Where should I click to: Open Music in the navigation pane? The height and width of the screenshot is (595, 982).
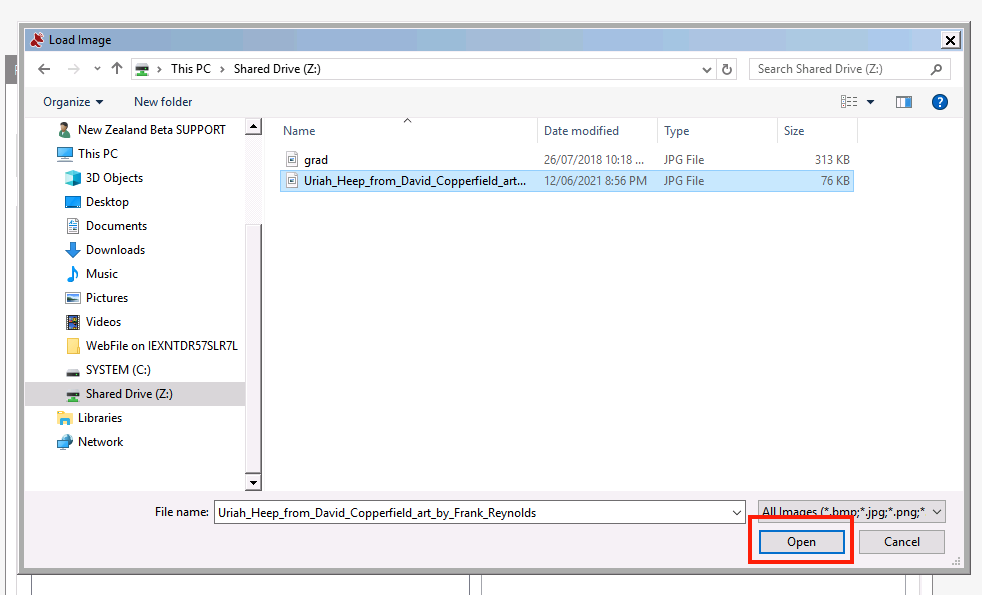[x=91, y=274]
